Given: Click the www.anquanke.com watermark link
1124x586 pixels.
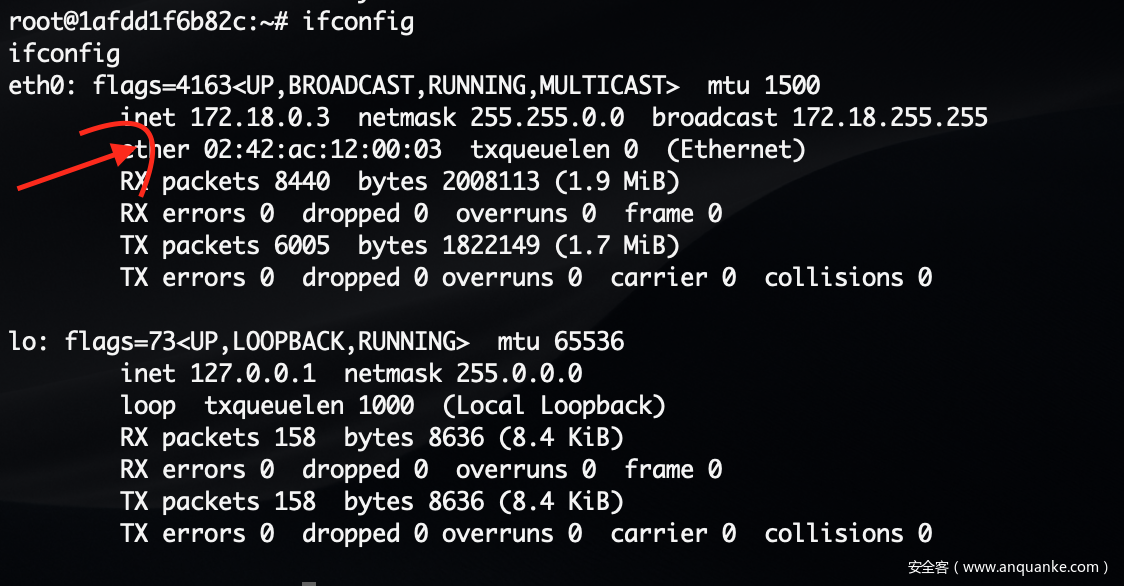Looking at the screenshot, I should (1030, 567).
